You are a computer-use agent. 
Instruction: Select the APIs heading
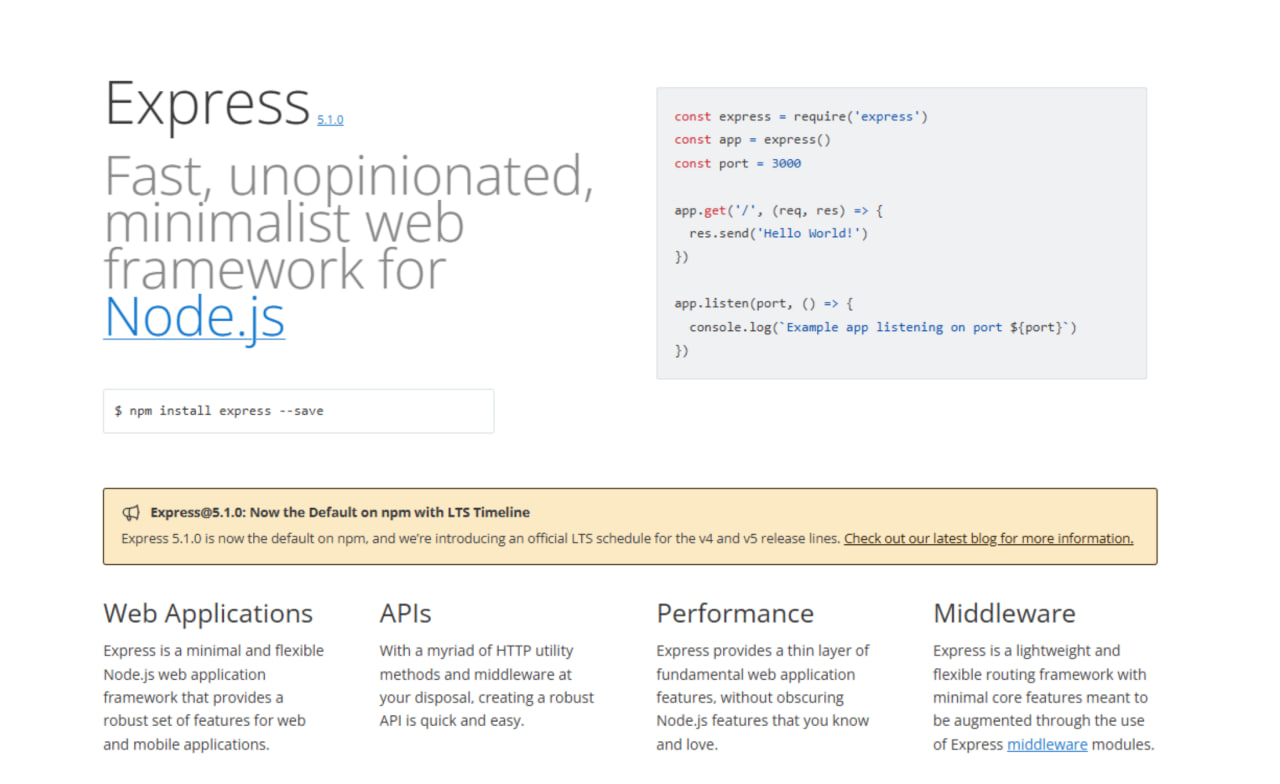(405, 613)
